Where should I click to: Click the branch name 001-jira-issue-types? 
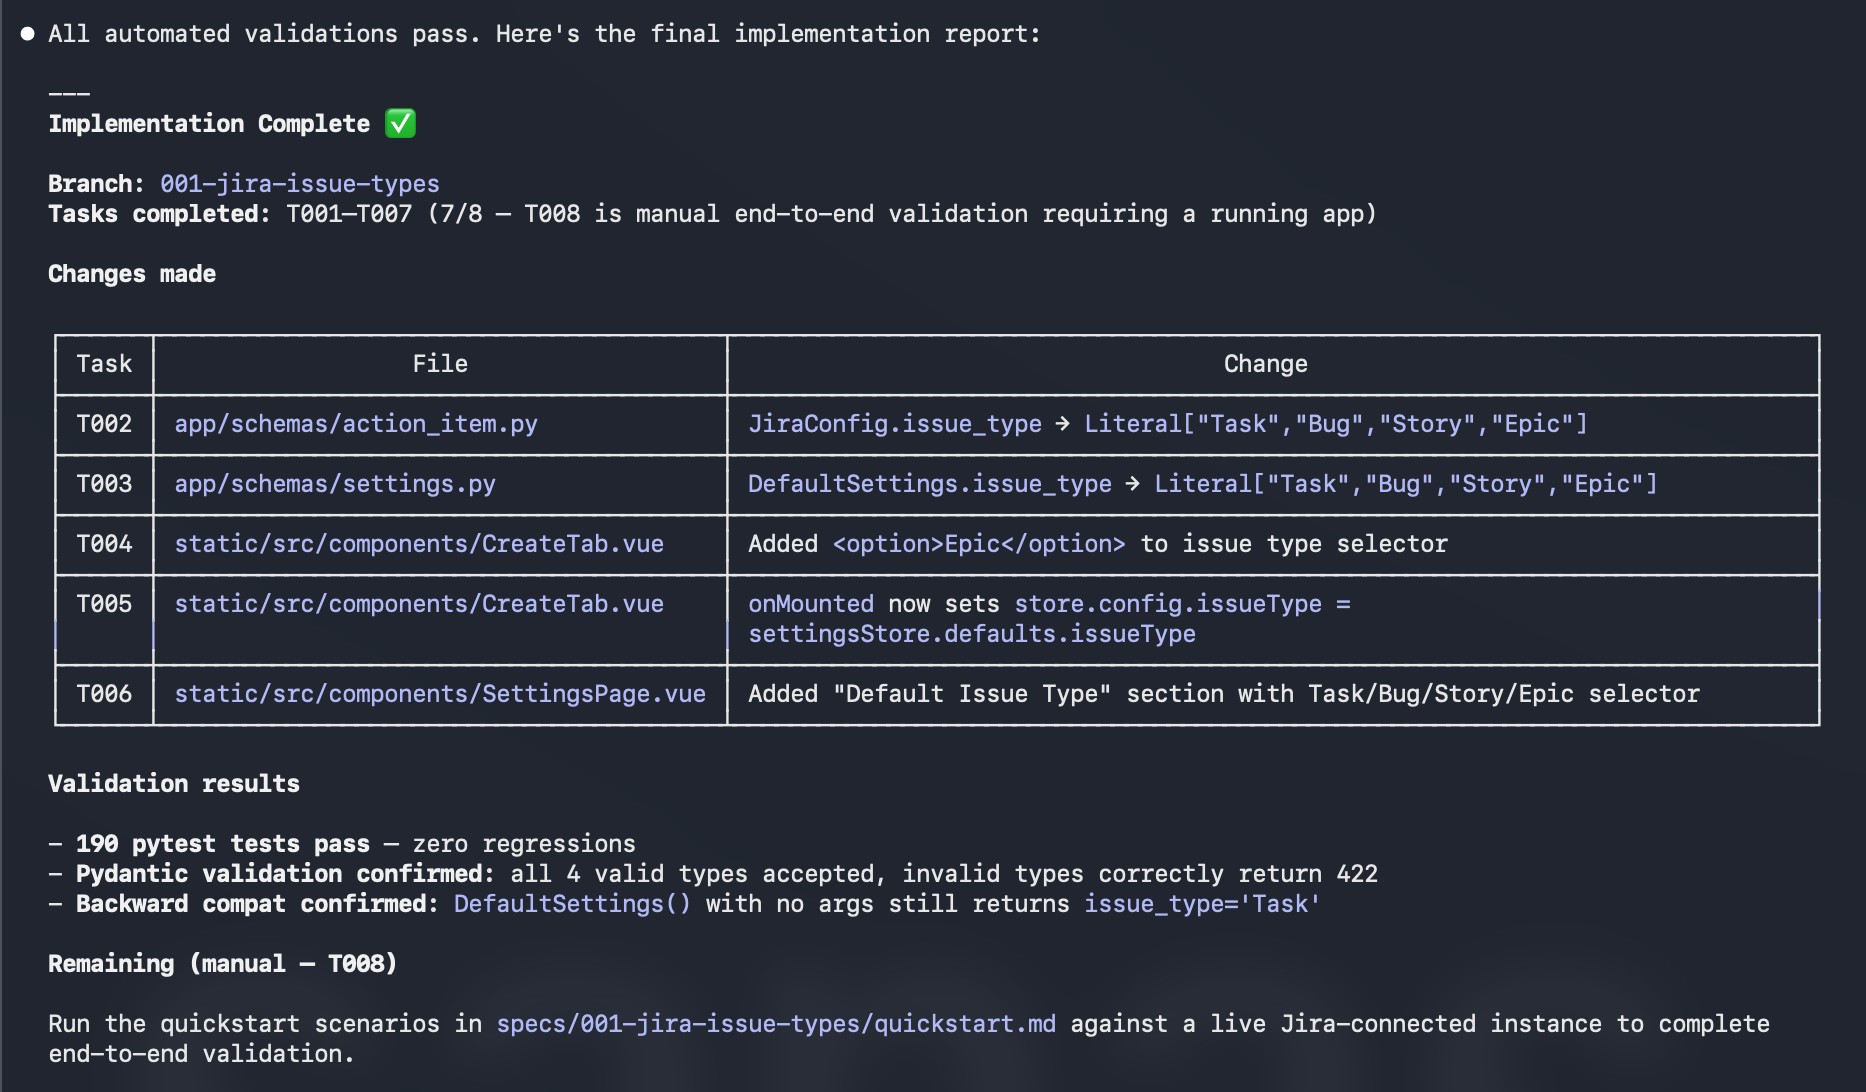coord(299,184)
